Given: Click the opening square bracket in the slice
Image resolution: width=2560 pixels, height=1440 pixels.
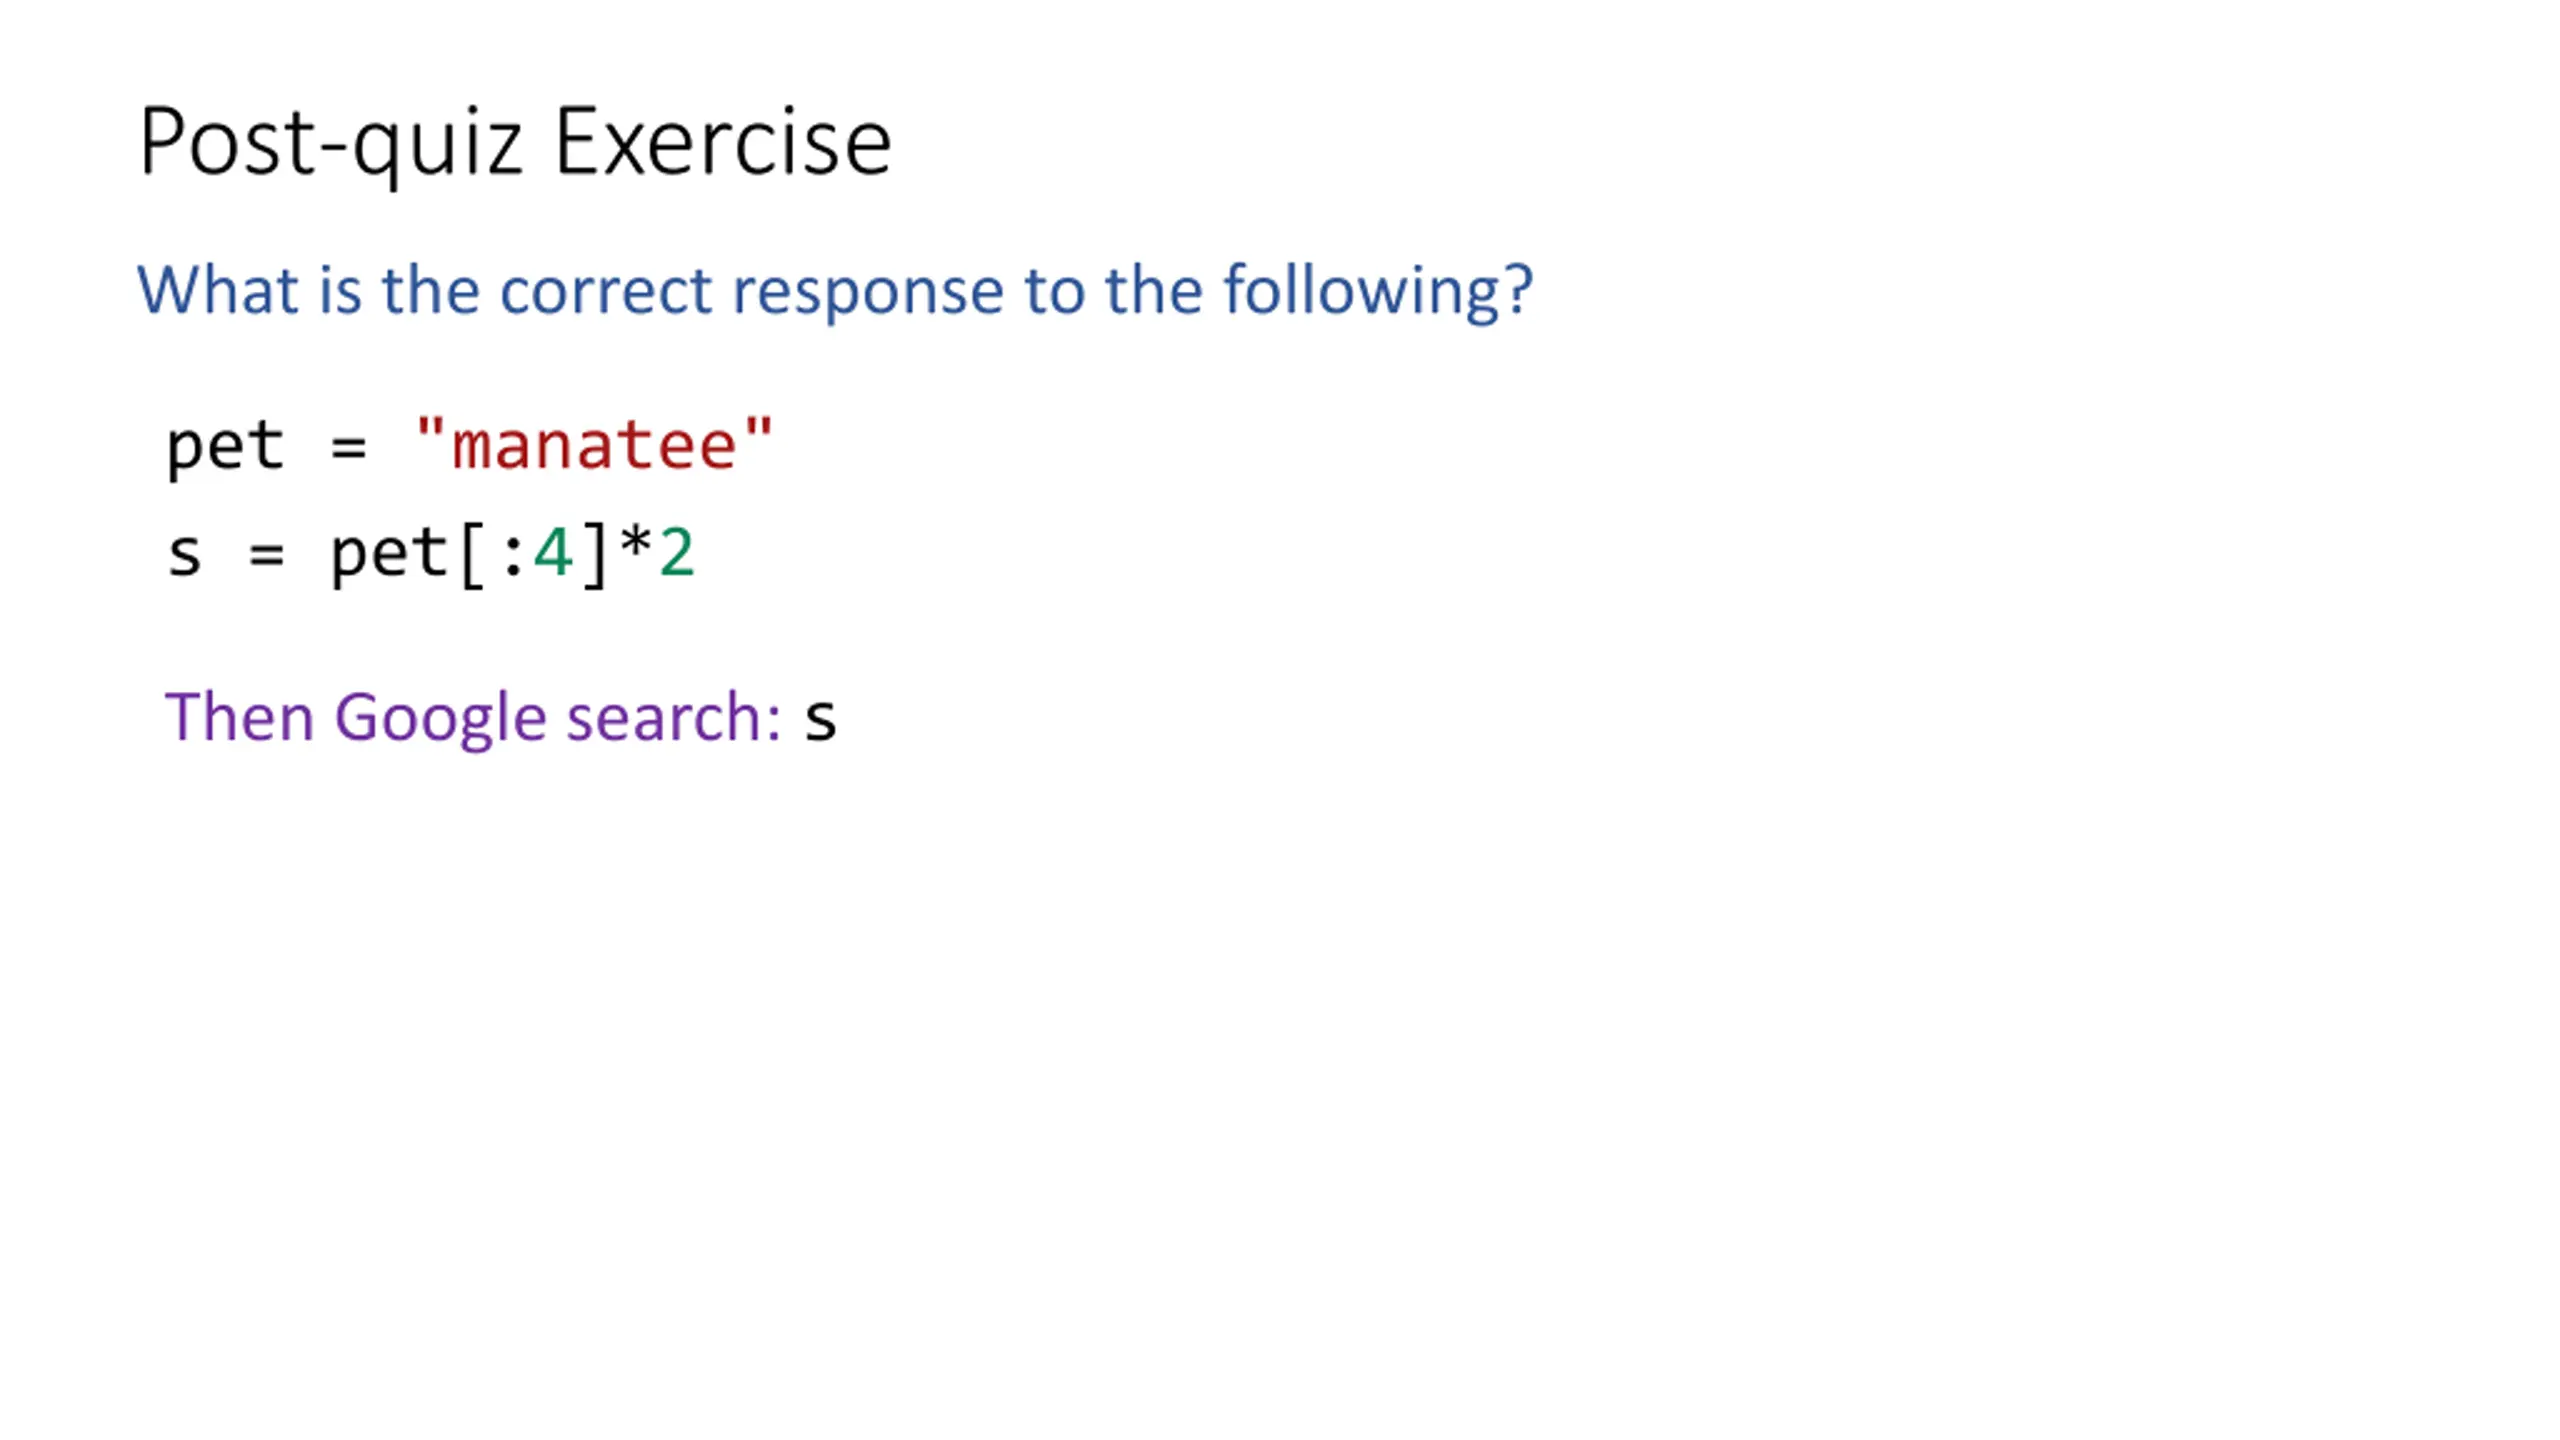Looking at the screenshot, I should (x=472, y=554).
